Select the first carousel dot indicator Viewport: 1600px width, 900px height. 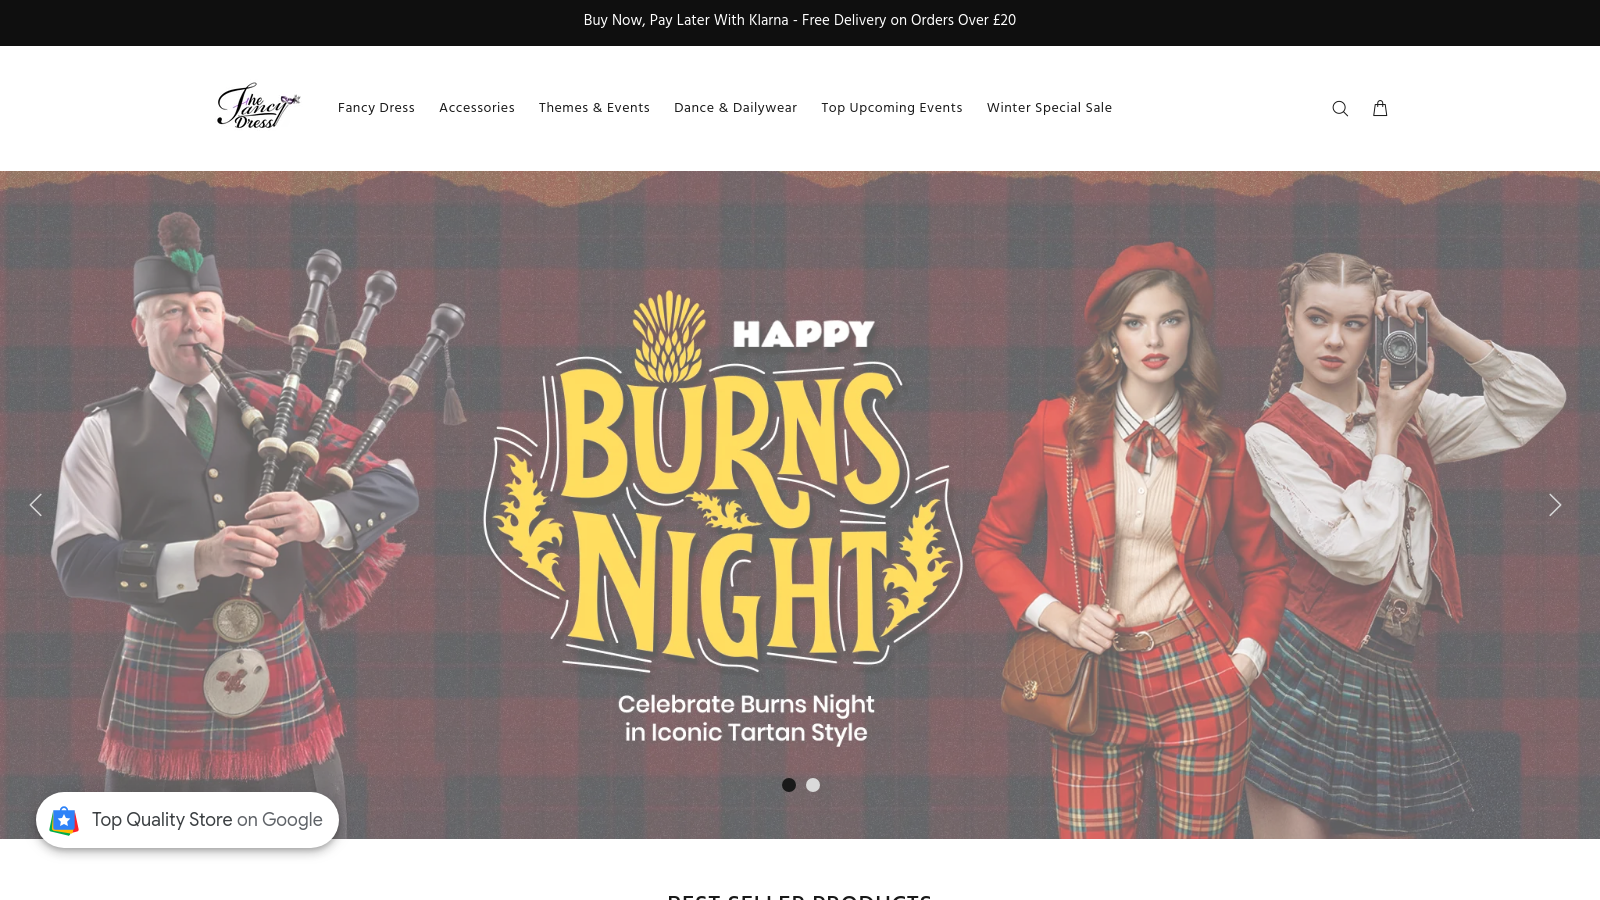pyautogui.click(x=789, y=785)
